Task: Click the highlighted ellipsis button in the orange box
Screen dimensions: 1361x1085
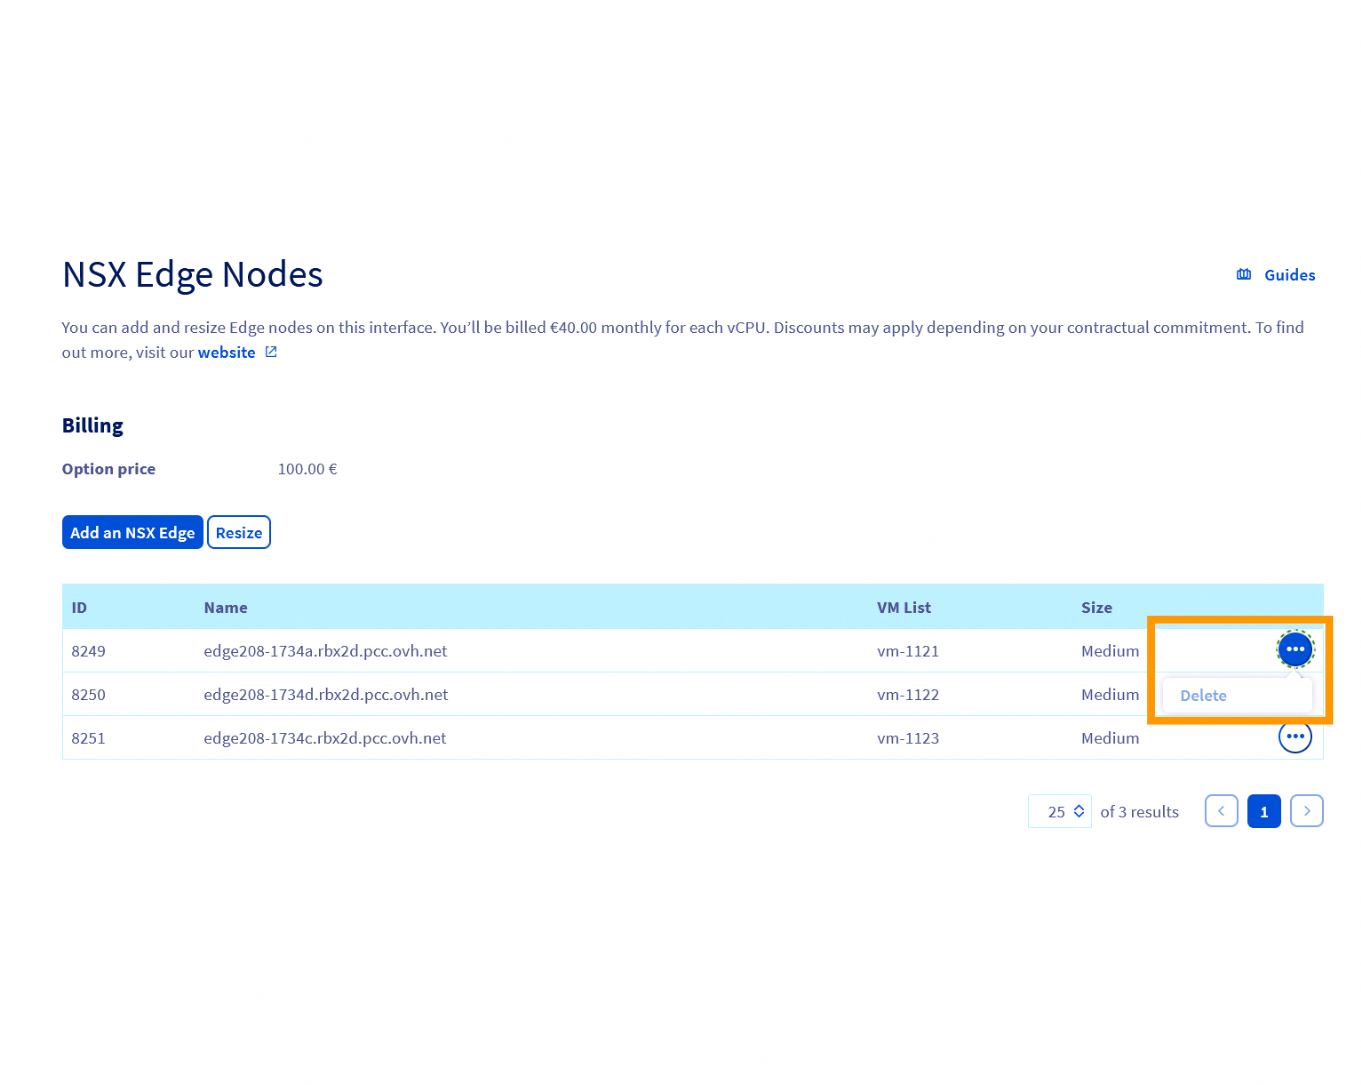Action: [1295, 649]
